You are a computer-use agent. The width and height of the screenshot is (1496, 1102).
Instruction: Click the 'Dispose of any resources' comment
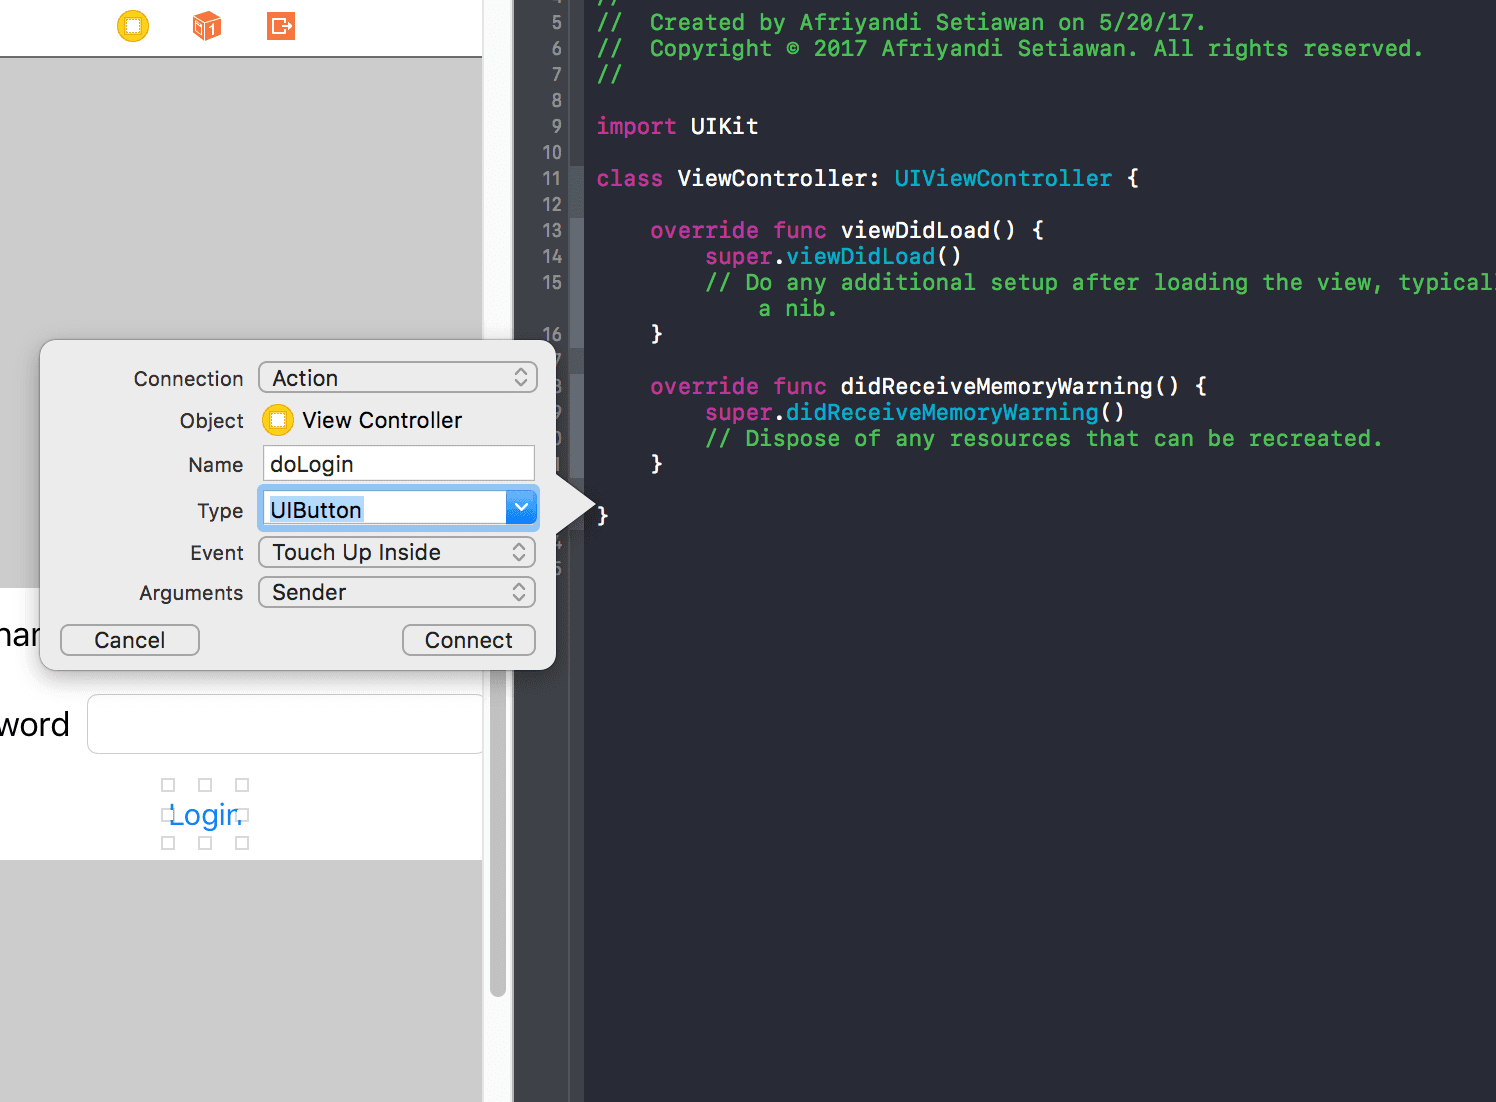pos(1043,438)
